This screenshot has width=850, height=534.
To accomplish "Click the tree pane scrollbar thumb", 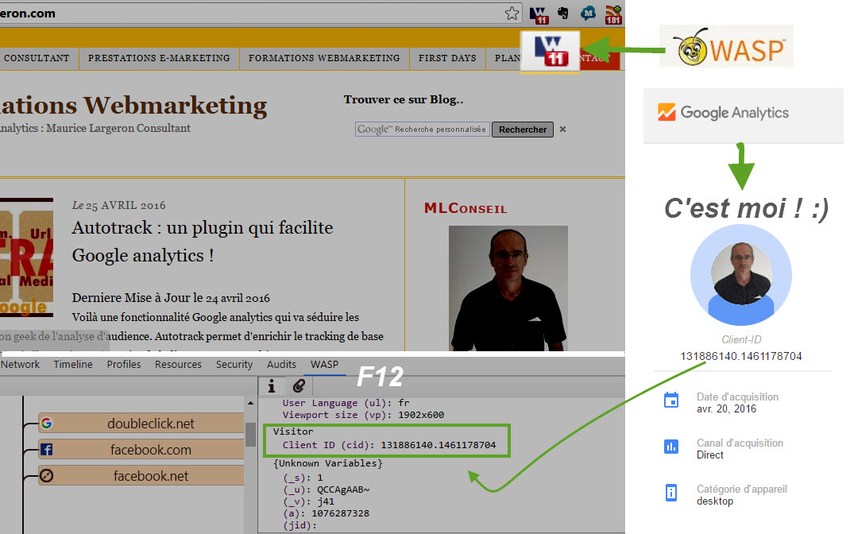I will pyautogui.click(x=250, y=434).
